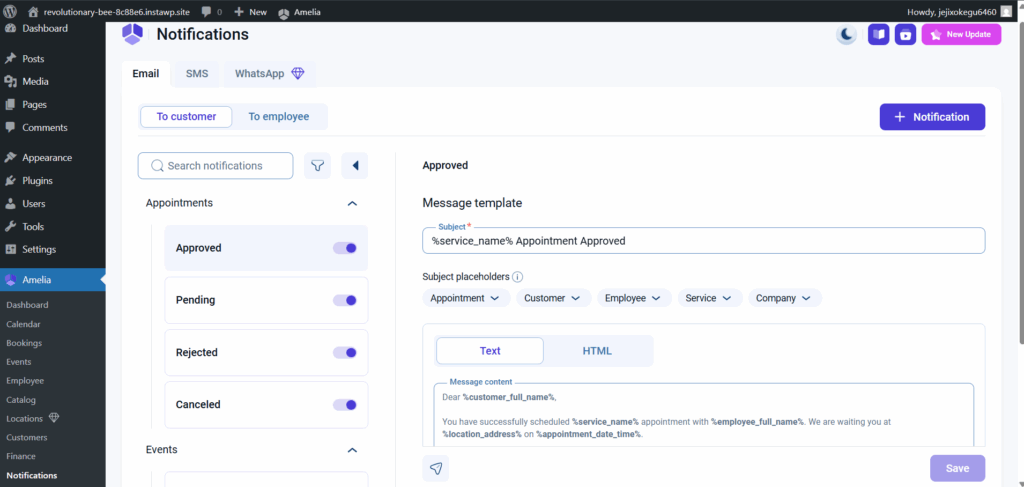Open Amelia Employee submenu item

(x=25, y=381)
